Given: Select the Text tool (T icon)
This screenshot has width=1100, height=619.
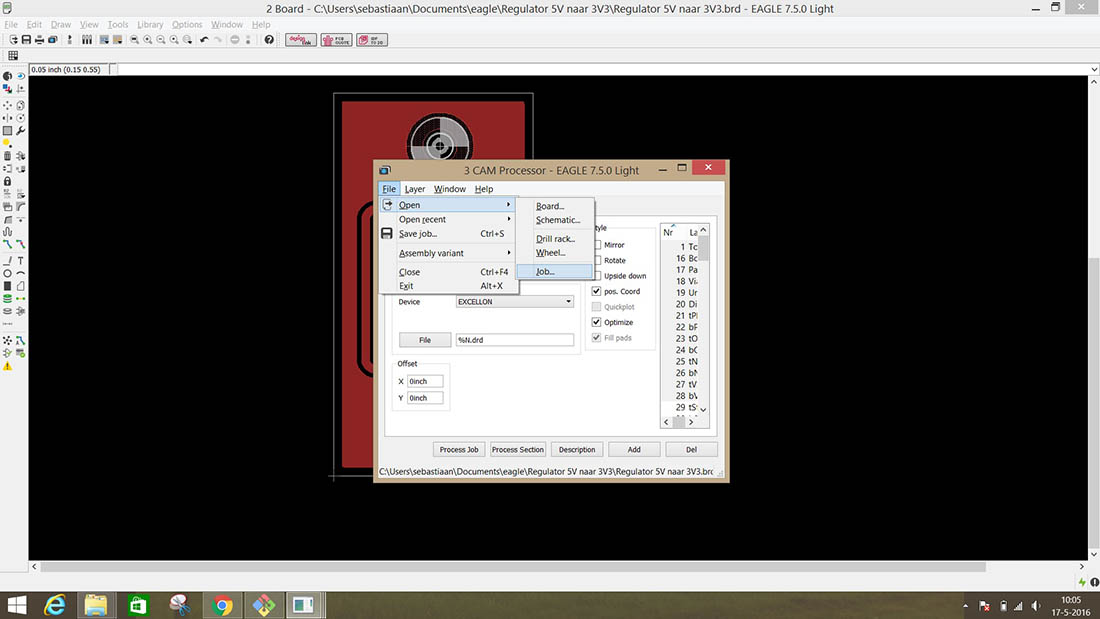Looking at the screenshot, I should (x=21, y=260).
